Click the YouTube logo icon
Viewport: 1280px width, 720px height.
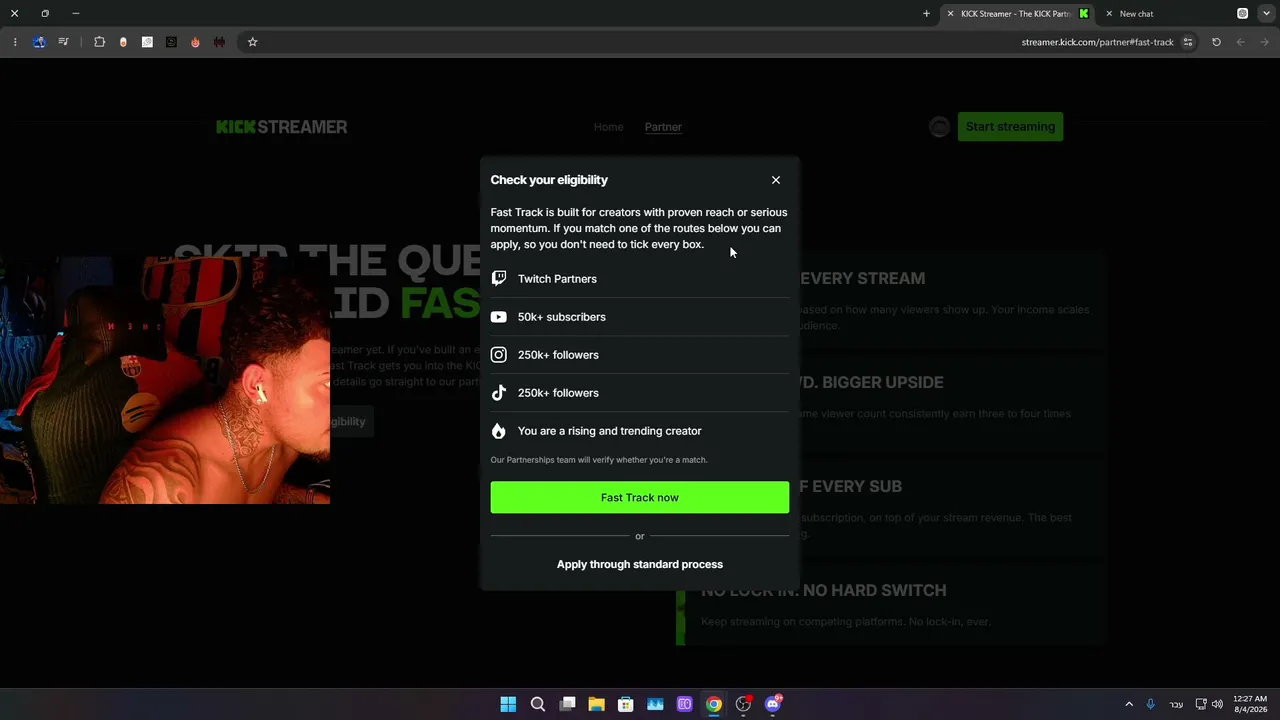tap(499, 317)
